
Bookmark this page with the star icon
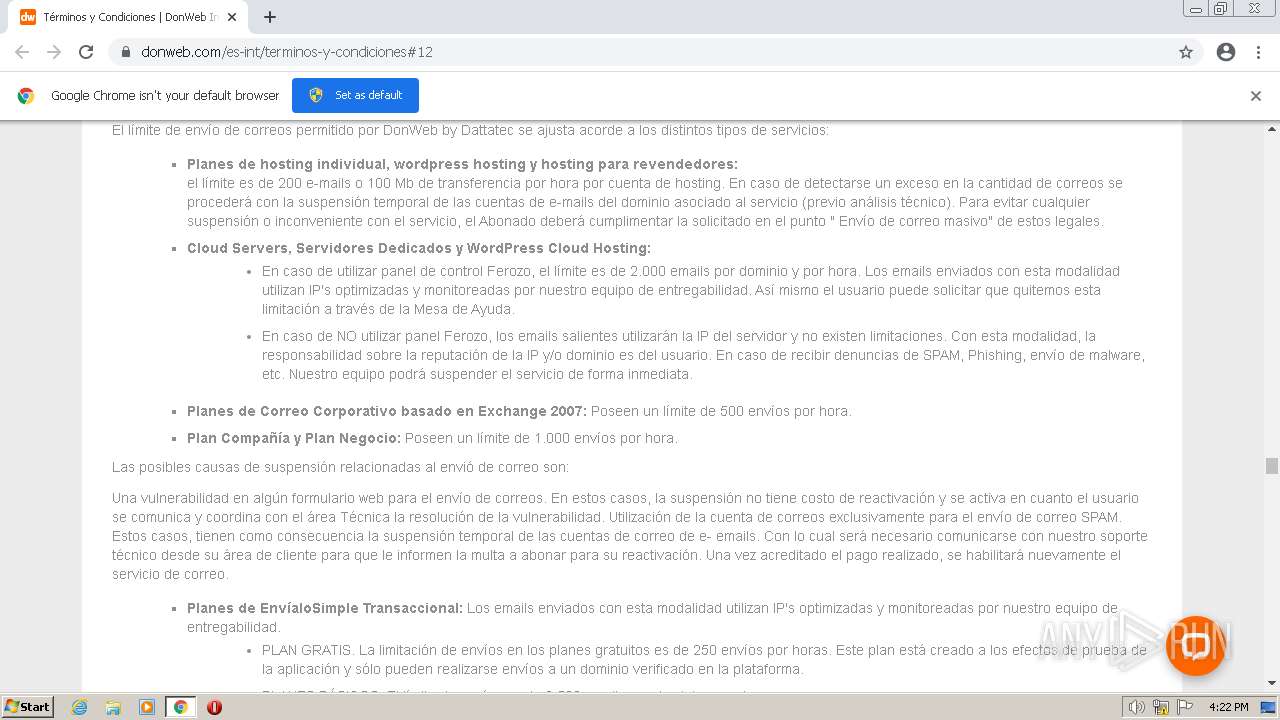(1186, 52)
